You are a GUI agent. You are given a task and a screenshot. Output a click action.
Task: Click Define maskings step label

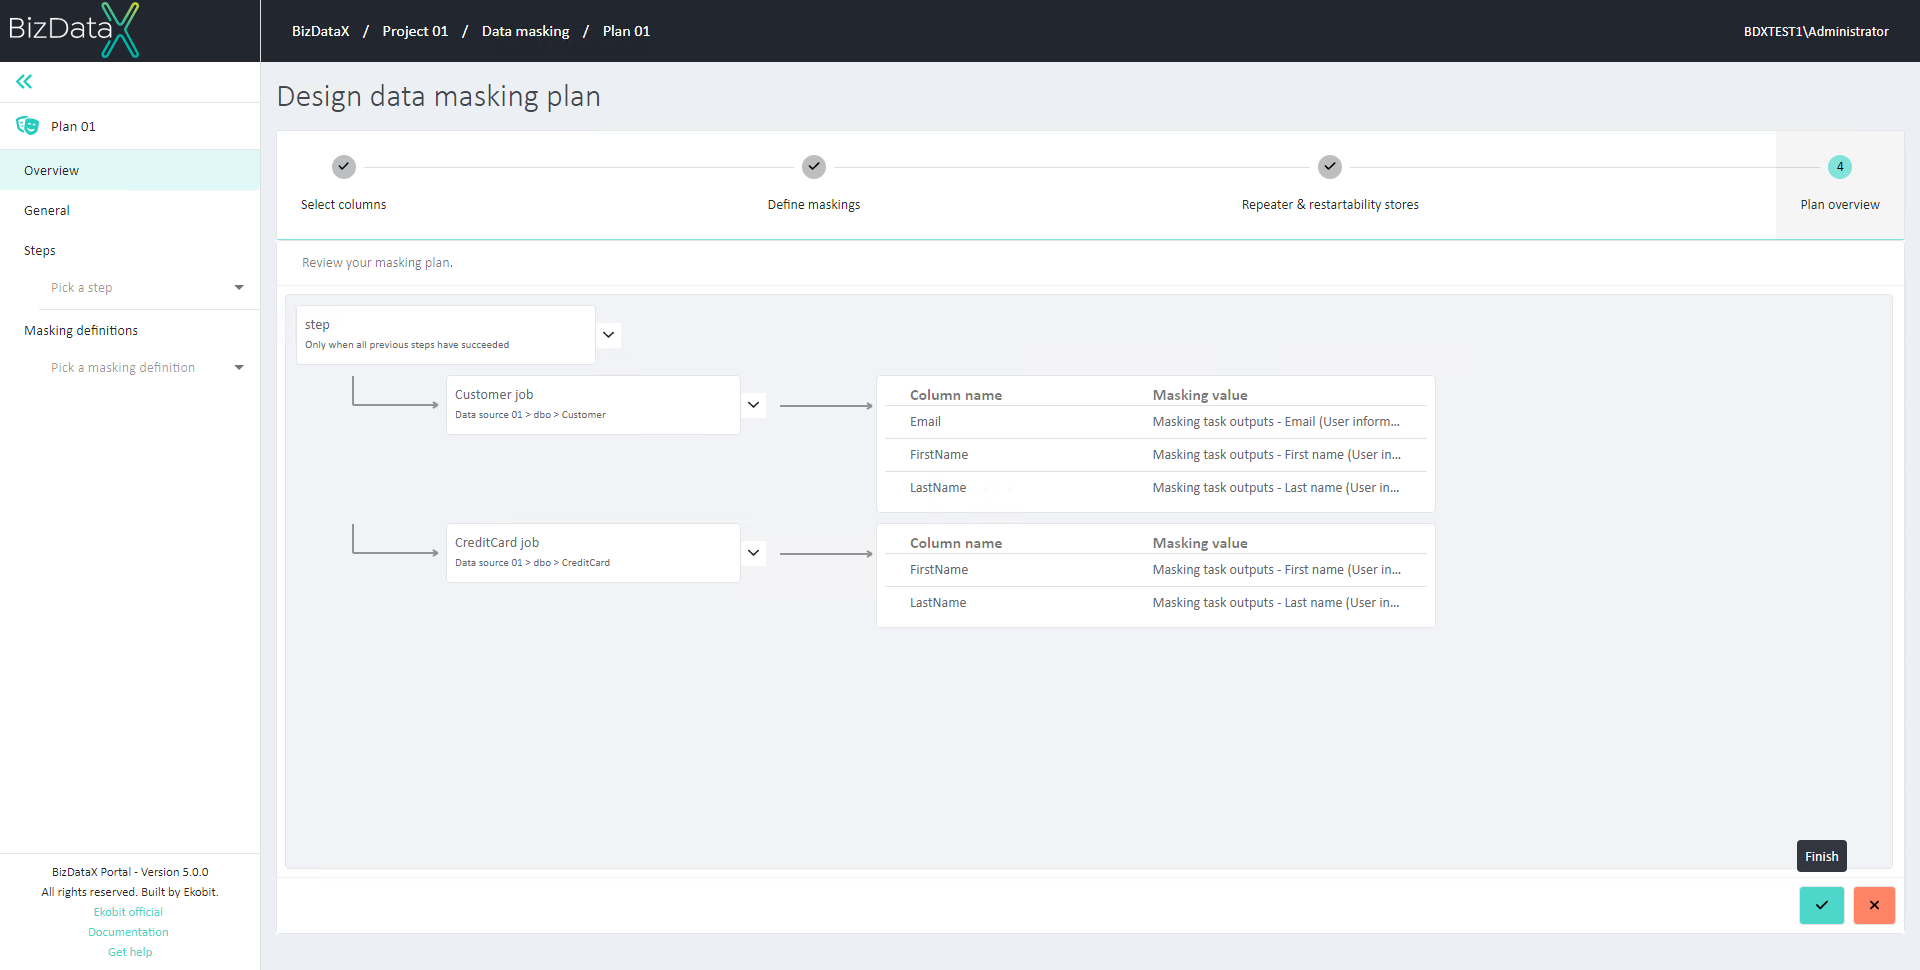(814, 205)
